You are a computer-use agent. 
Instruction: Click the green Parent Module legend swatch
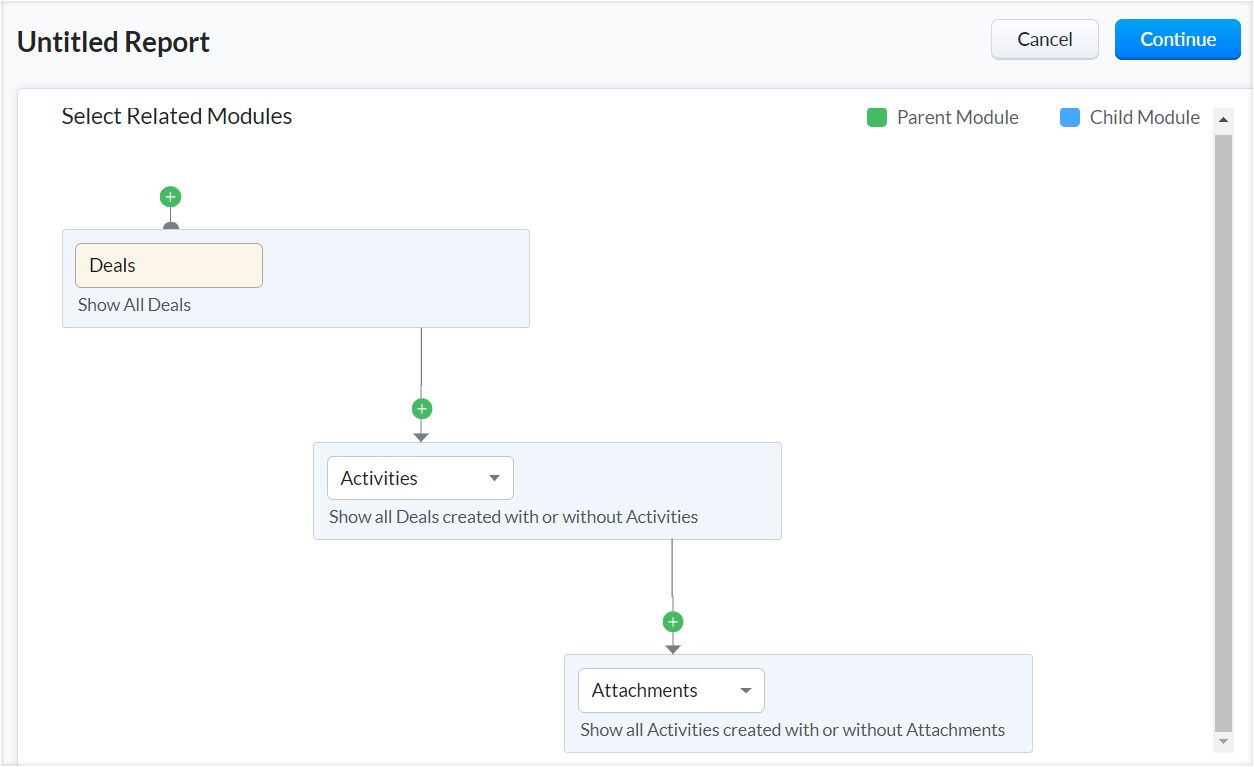pyautogui.click(x=877, y=118)
